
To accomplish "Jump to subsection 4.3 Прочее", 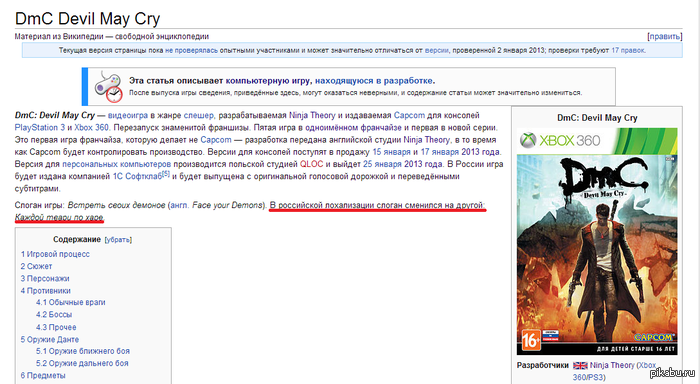I will (x=56, y=327).
